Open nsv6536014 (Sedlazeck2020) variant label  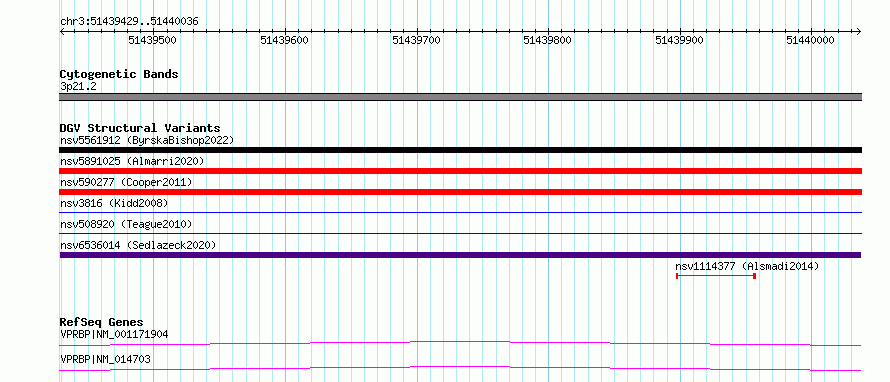tap(138, 245)
